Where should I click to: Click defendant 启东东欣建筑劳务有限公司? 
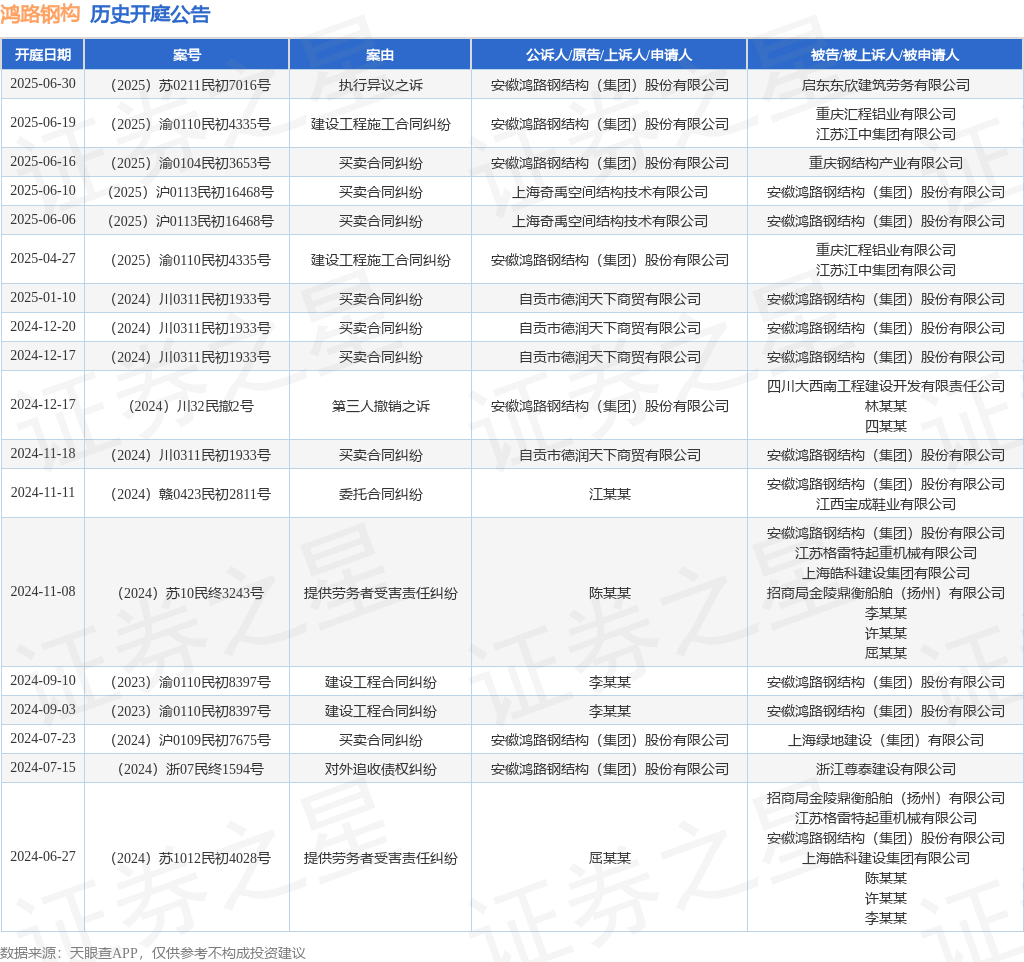[x=886, y=85]
